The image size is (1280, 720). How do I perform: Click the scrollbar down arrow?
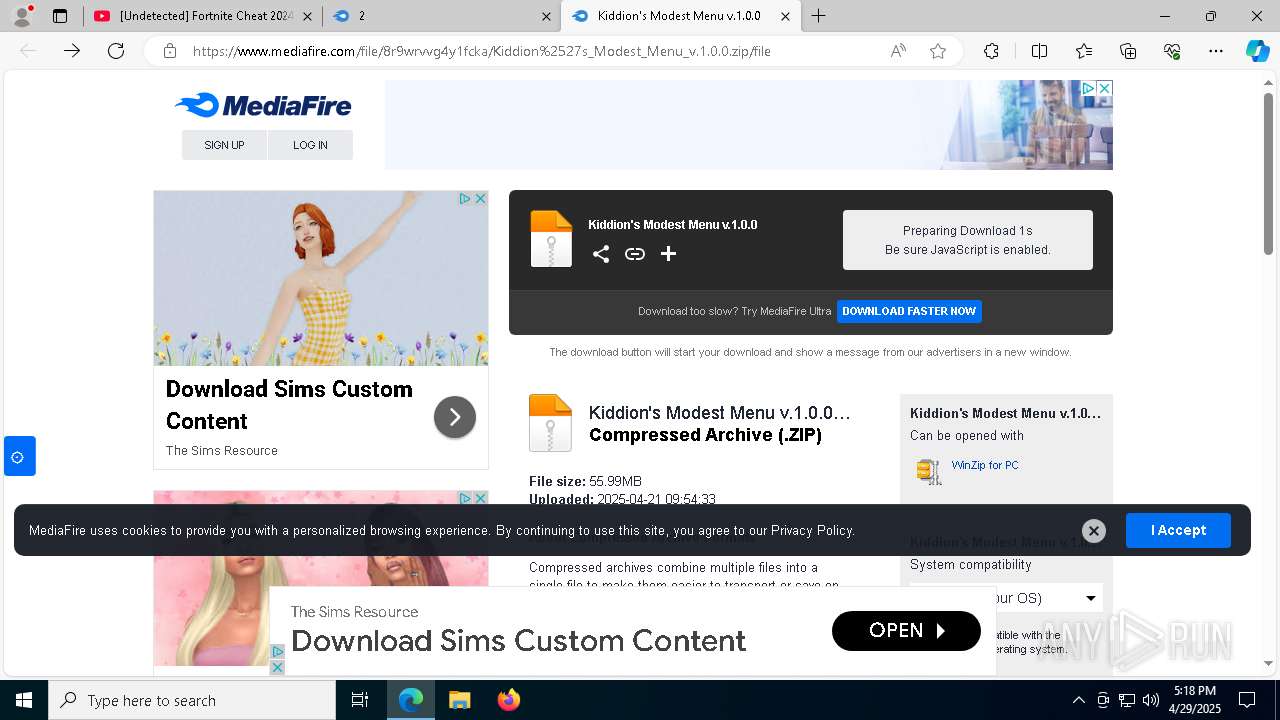1268,662
